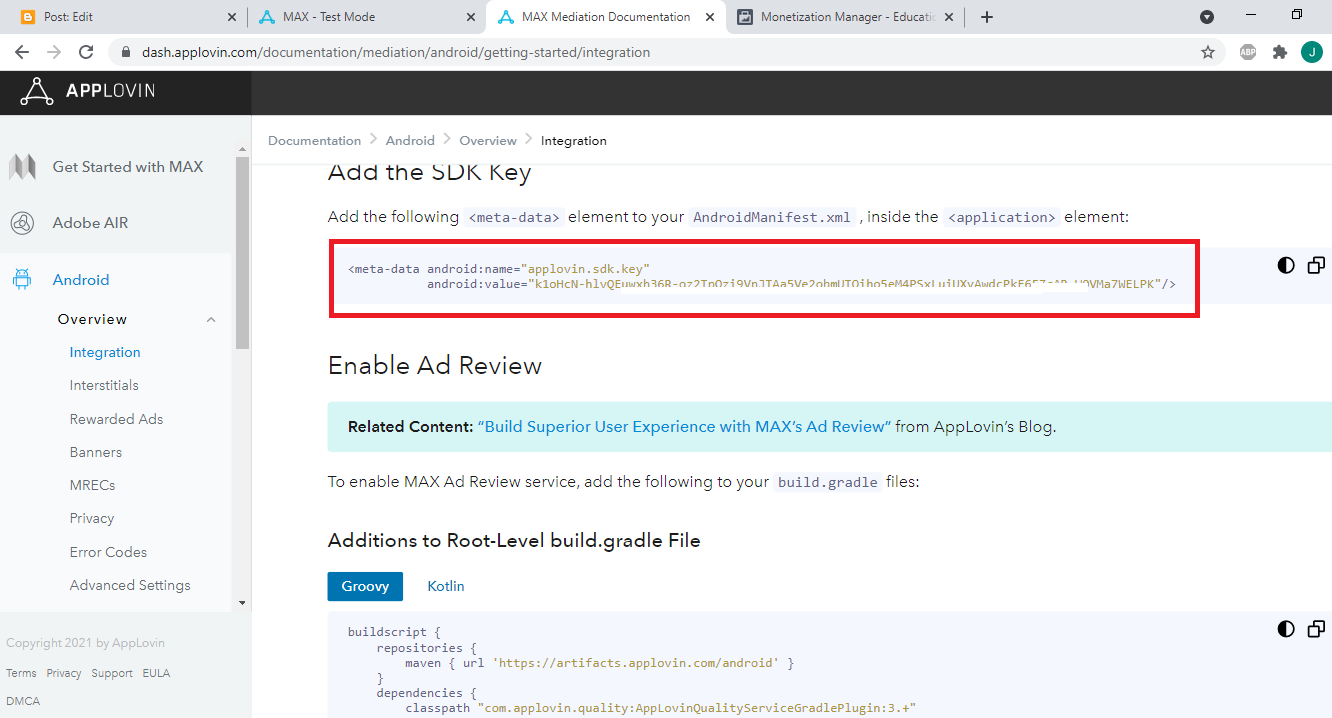Image resolution: width=1332 pixels, height=718 pixels.
Task: Click the Get Started with MAX icon
Action: pyautogui.click(x=22, y=167)
